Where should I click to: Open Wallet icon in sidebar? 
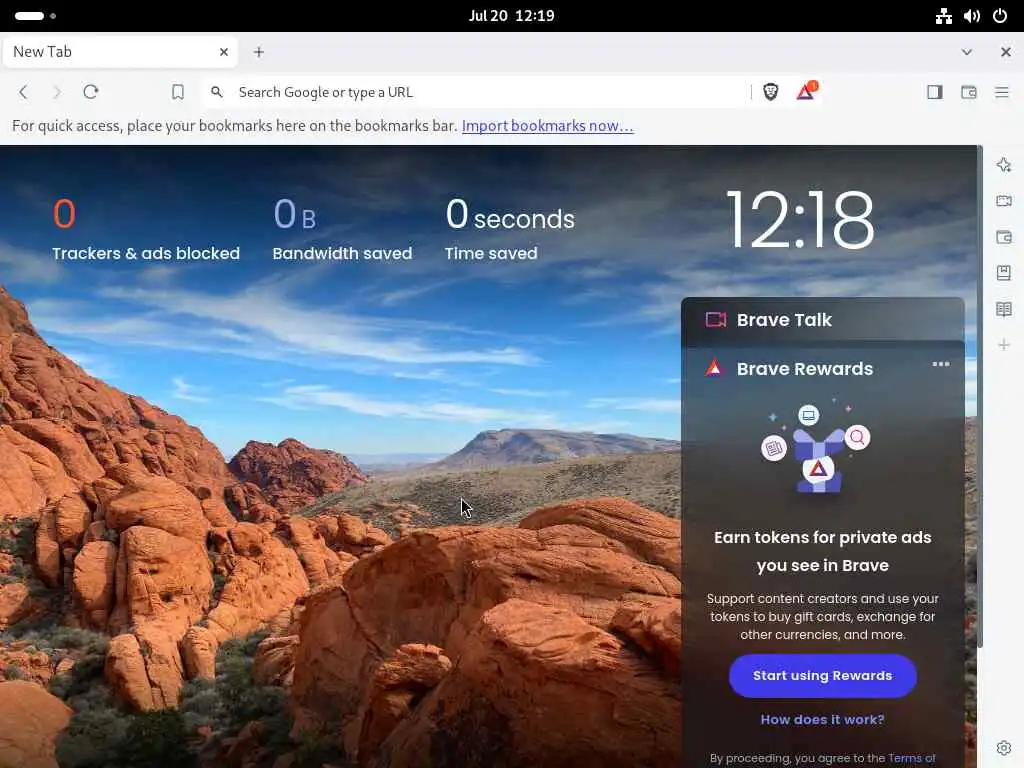coord(1004,236)
